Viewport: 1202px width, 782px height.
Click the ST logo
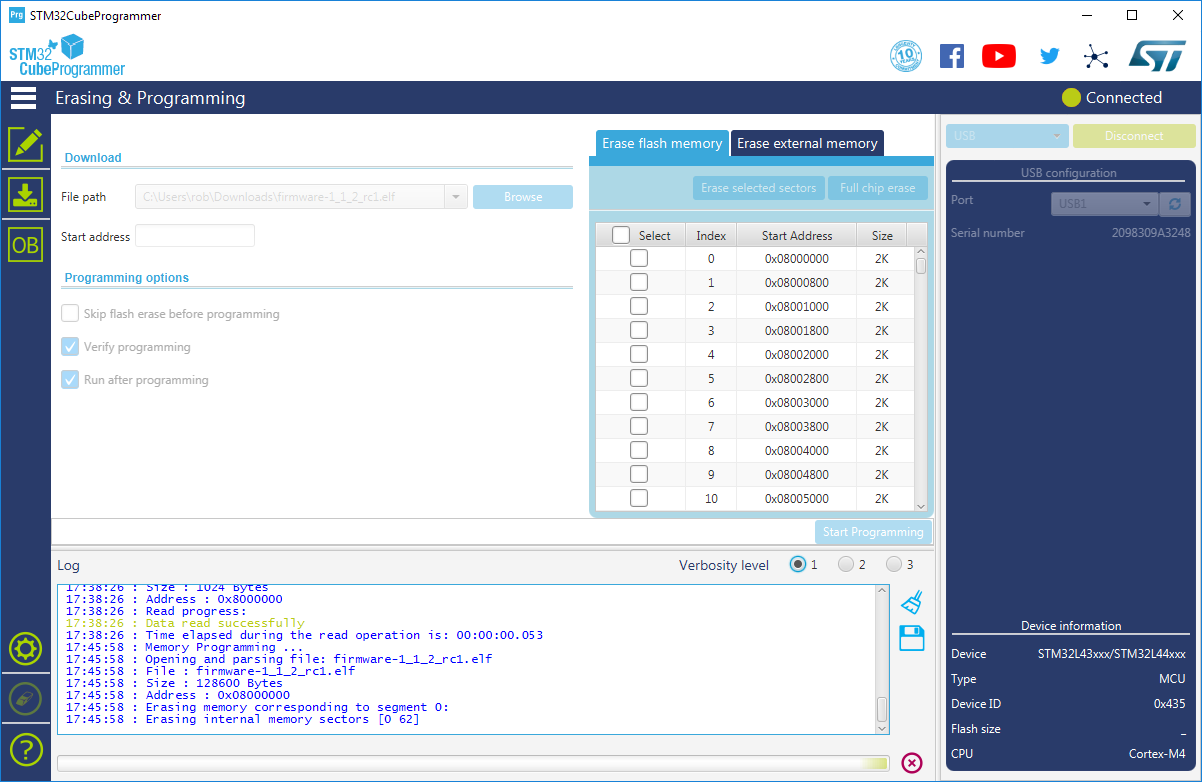[1157, 56]
